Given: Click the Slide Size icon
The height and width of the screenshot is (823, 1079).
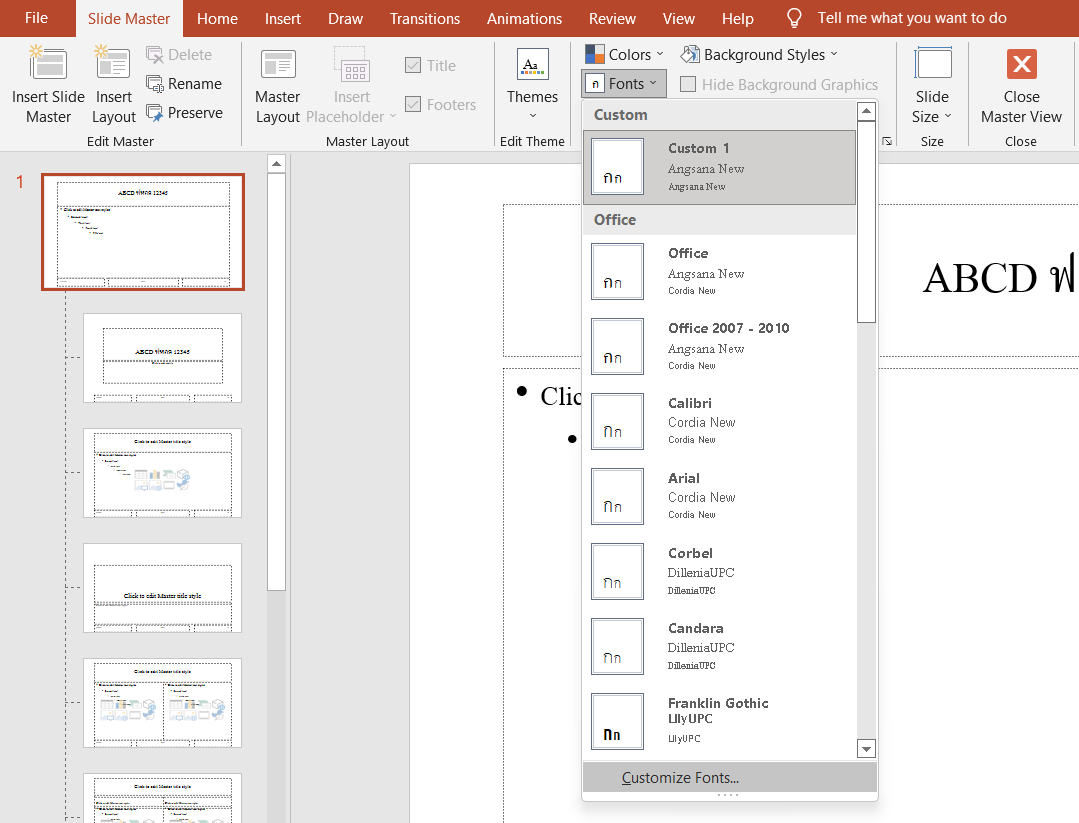Looking at the screenshot, I should pos(932,63).
